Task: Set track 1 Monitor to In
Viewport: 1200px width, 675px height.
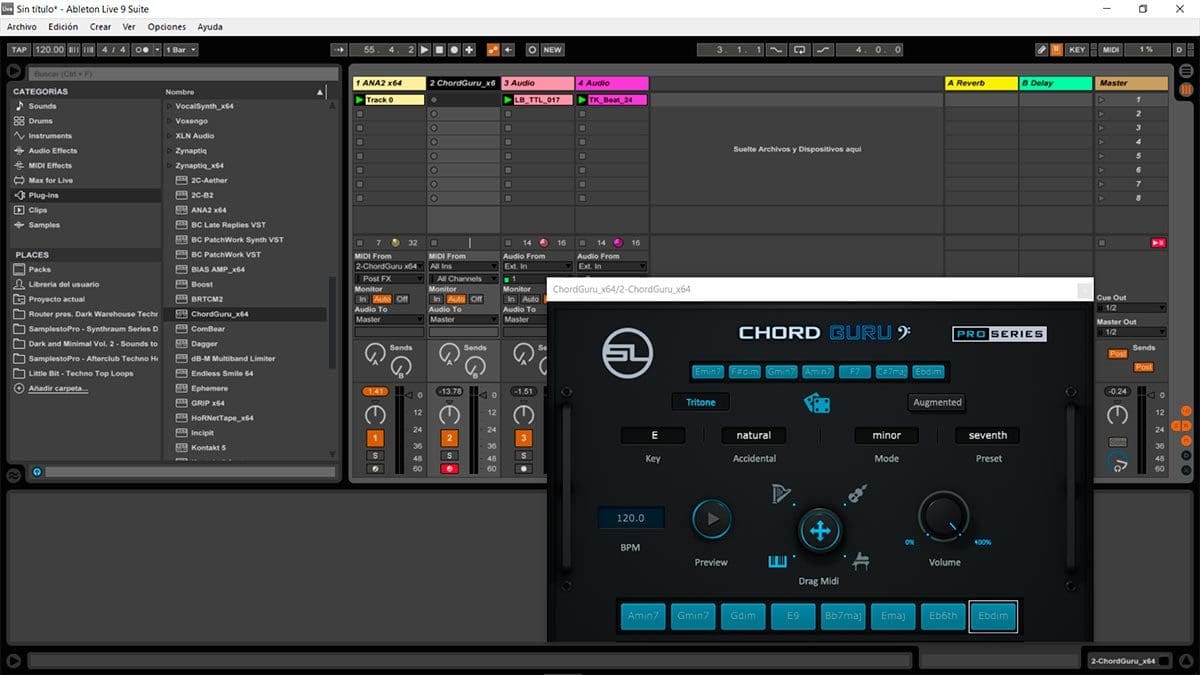Action: [362, 299]
